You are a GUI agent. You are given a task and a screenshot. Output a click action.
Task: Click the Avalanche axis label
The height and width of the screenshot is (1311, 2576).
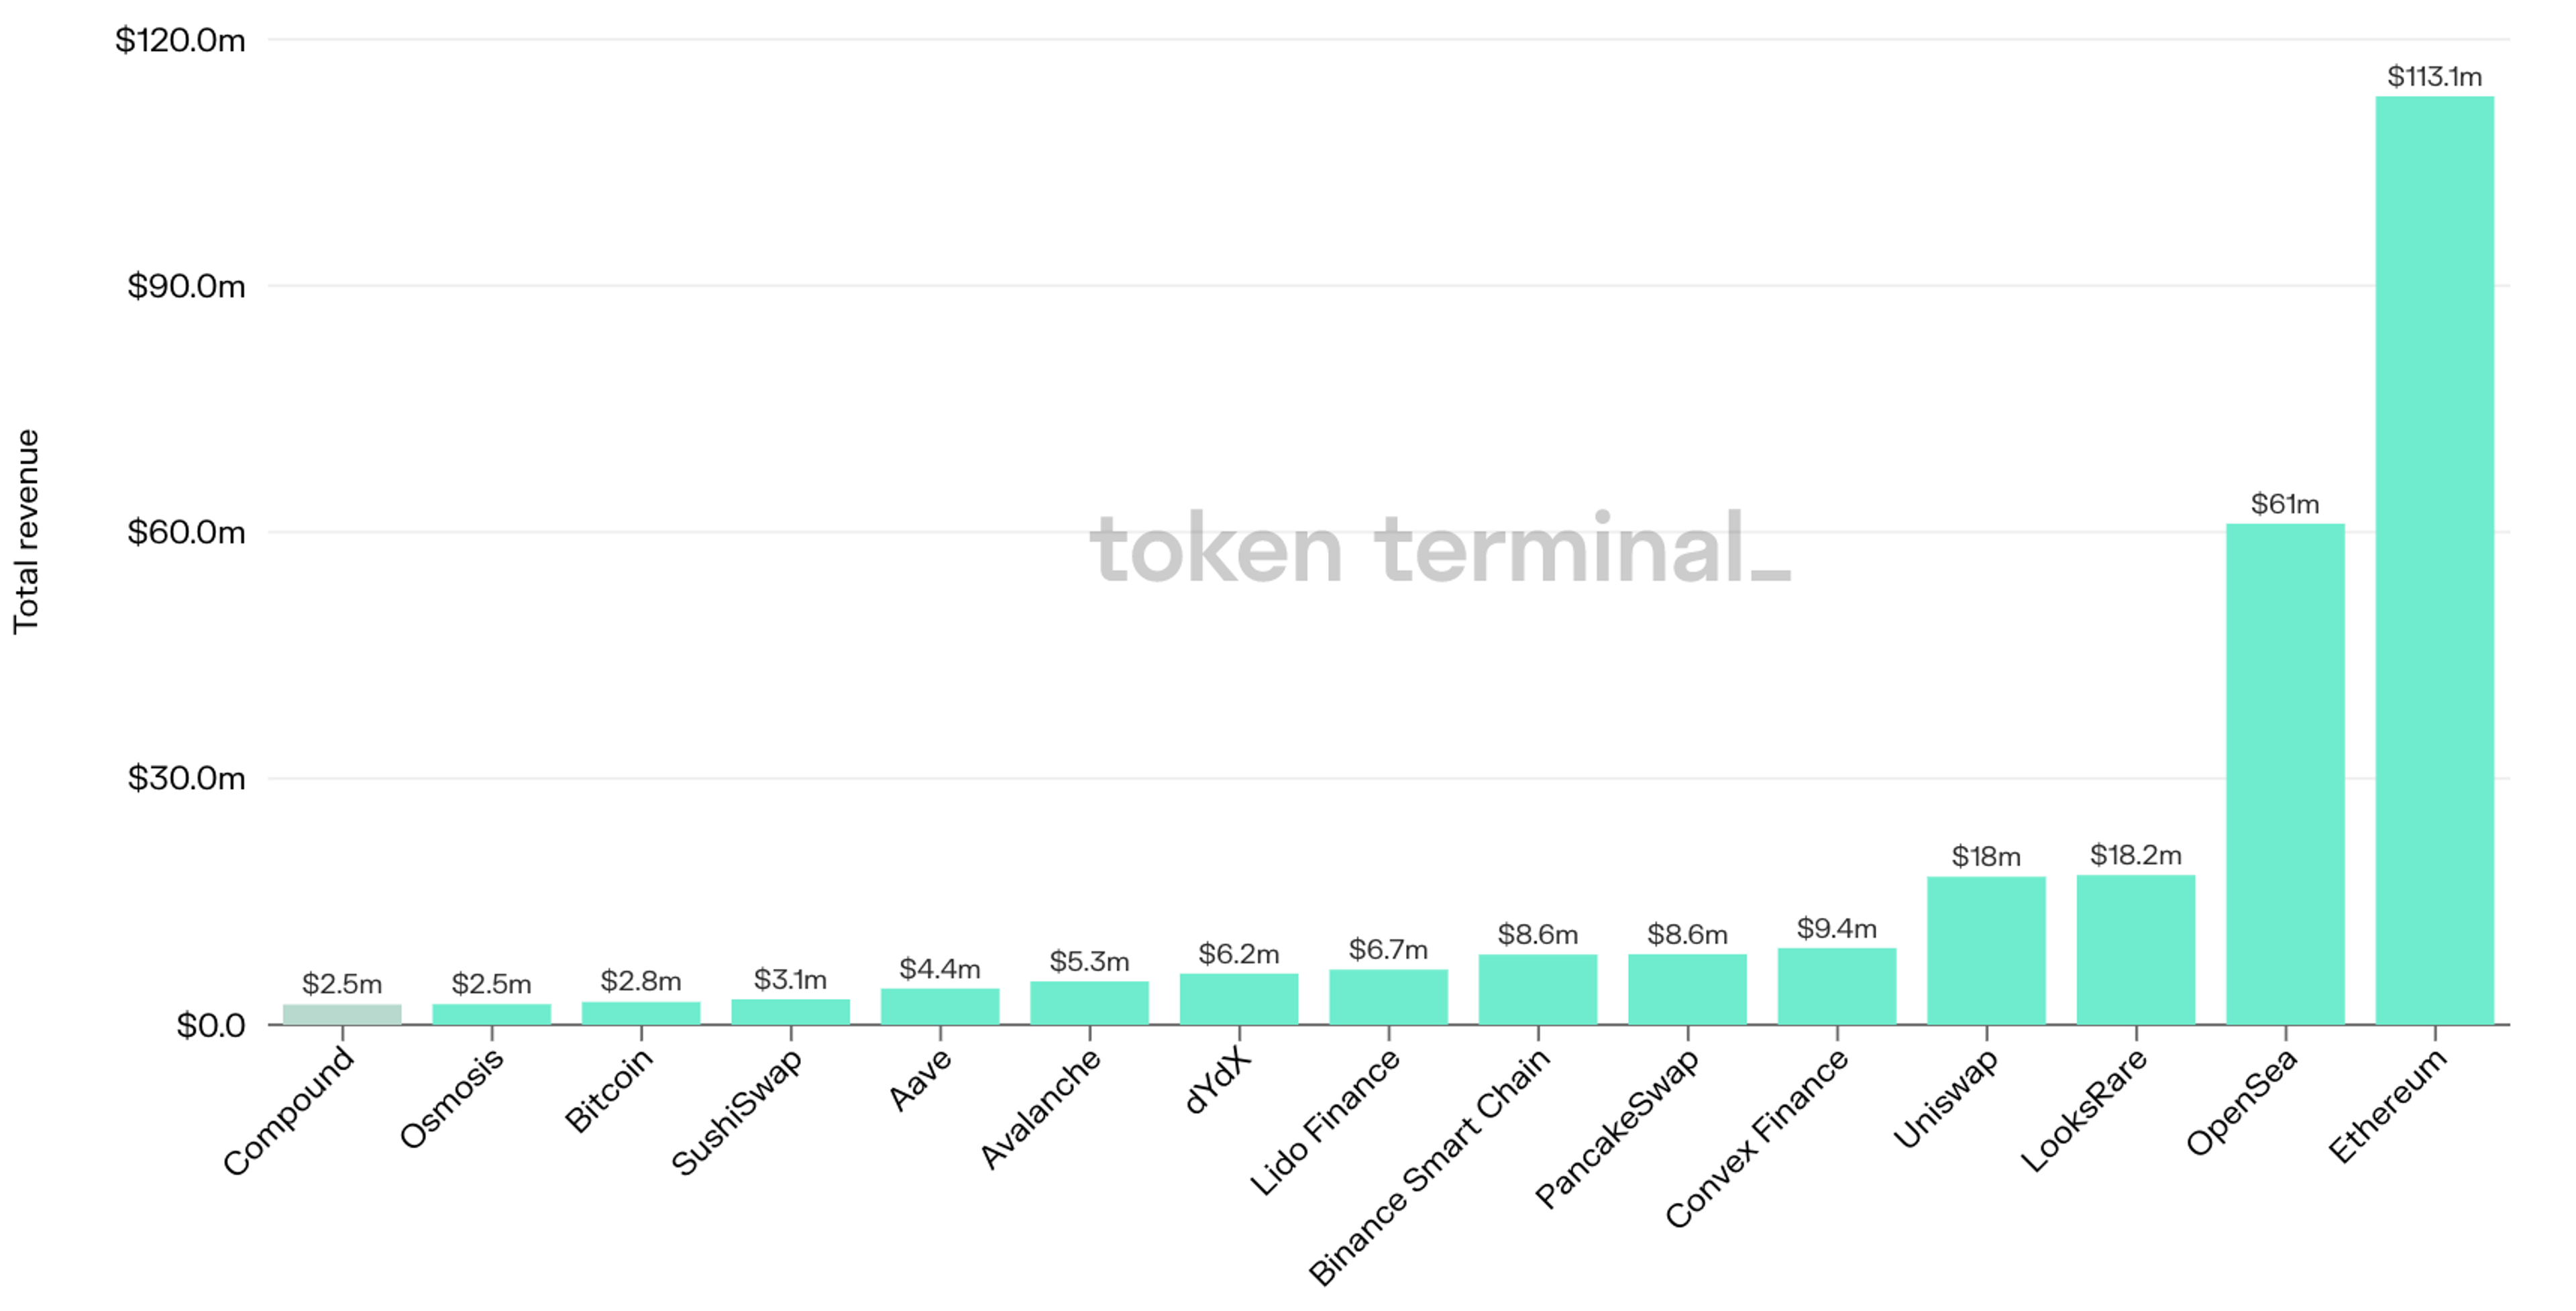click(x=1040, y=1108)
